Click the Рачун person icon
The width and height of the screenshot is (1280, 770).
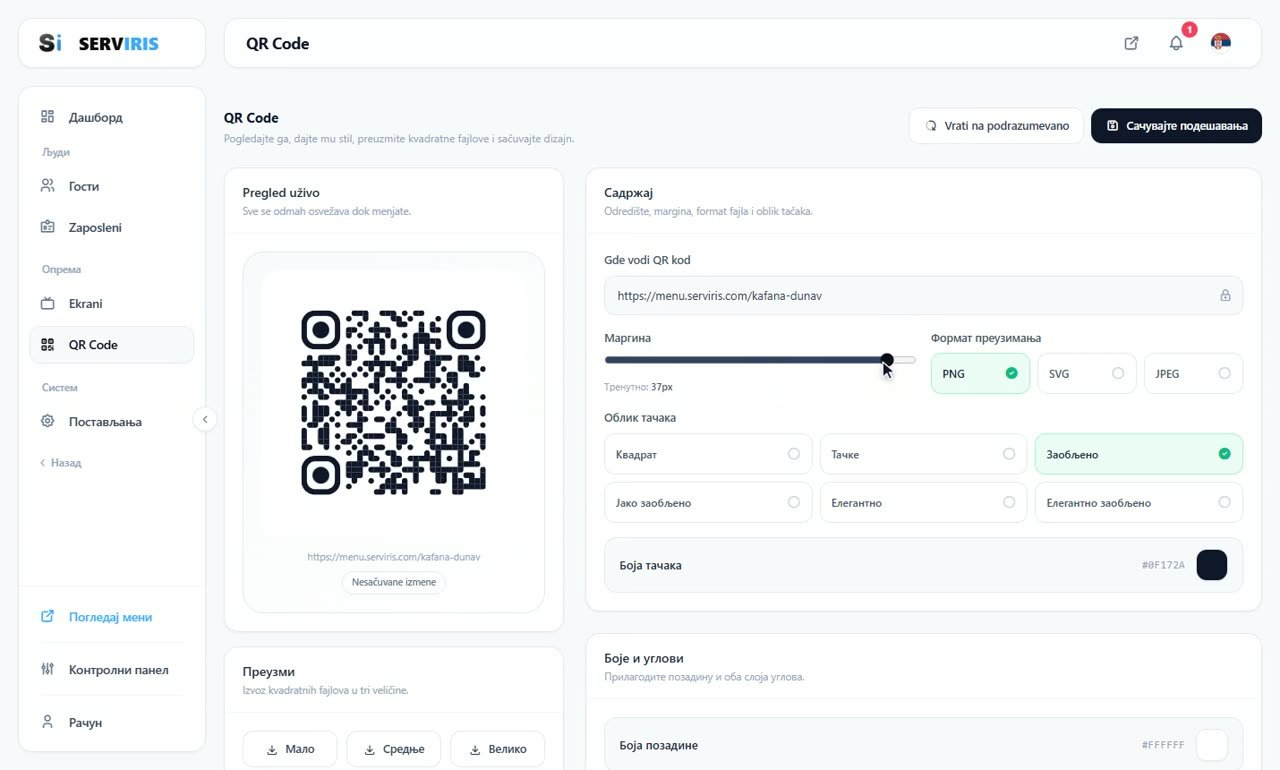47,722
